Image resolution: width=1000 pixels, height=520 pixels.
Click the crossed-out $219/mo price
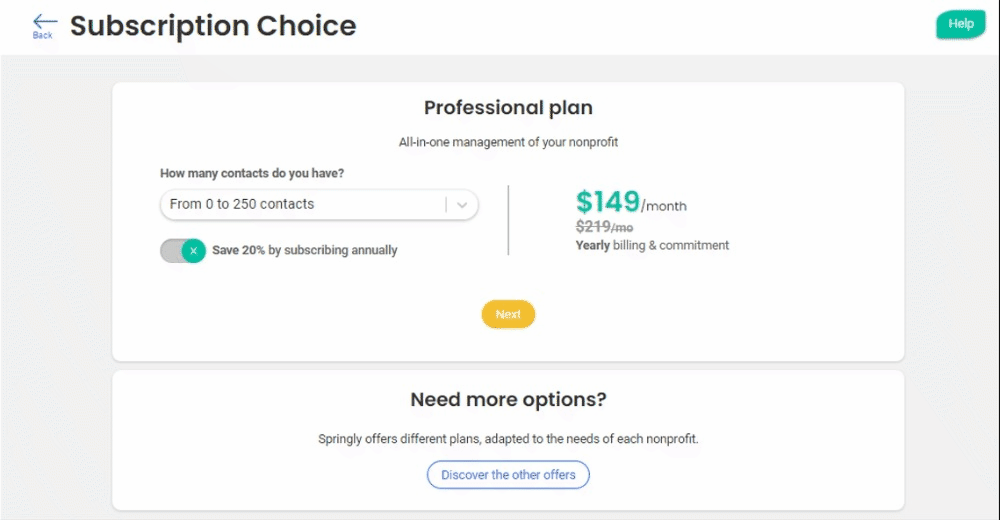point(604,227)
